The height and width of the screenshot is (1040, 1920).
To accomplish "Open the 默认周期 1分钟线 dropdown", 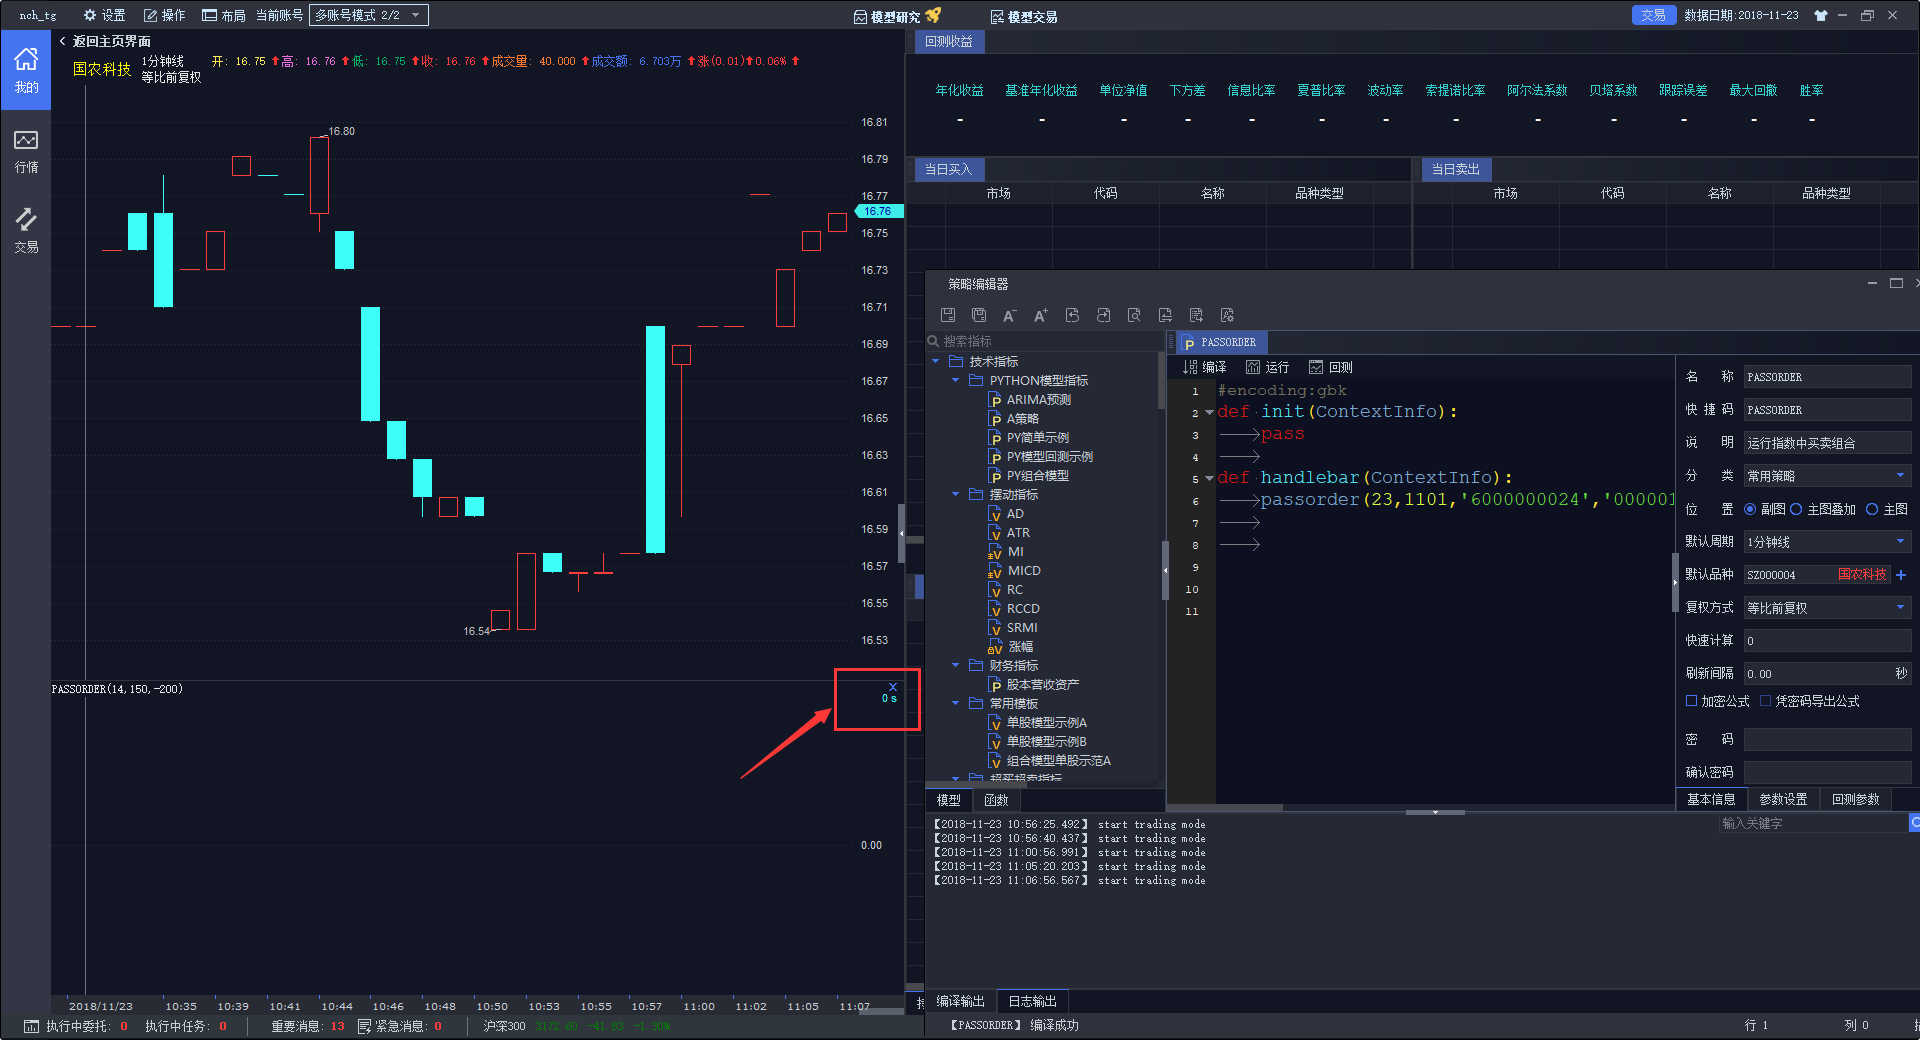I will tap(1827, 542).
